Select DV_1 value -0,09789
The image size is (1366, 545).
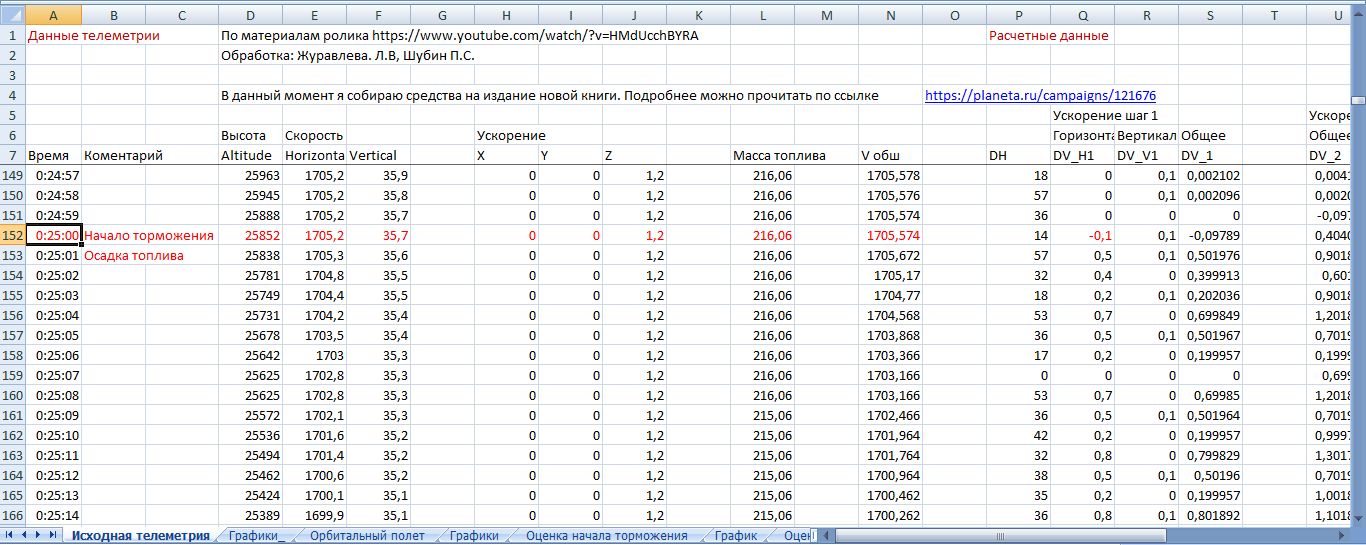1210,235
